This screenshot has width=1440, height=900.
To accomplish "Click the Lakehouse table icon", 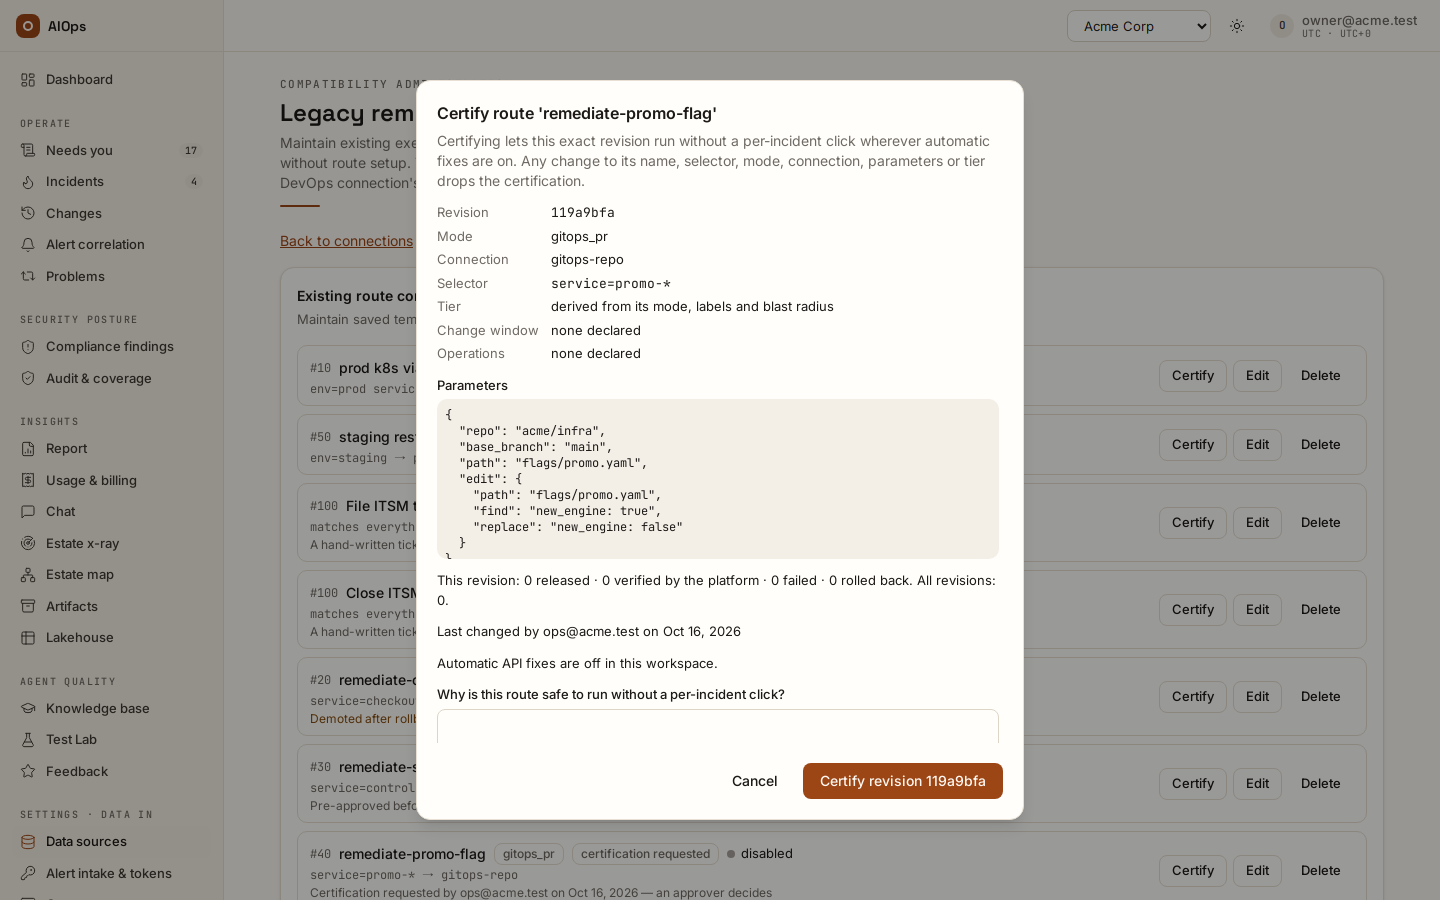I will click(x=28, y=637).
